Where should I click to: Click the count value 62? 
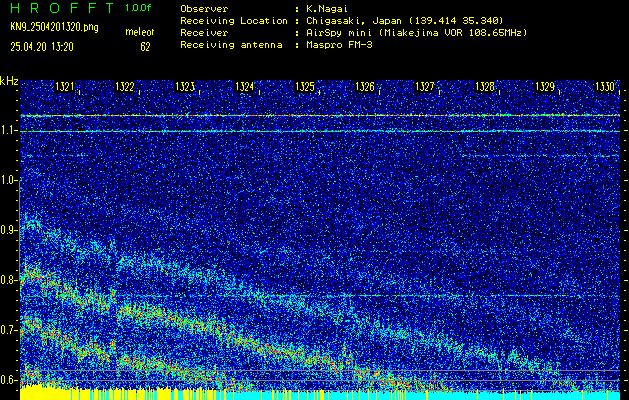(x=145, y=47)
